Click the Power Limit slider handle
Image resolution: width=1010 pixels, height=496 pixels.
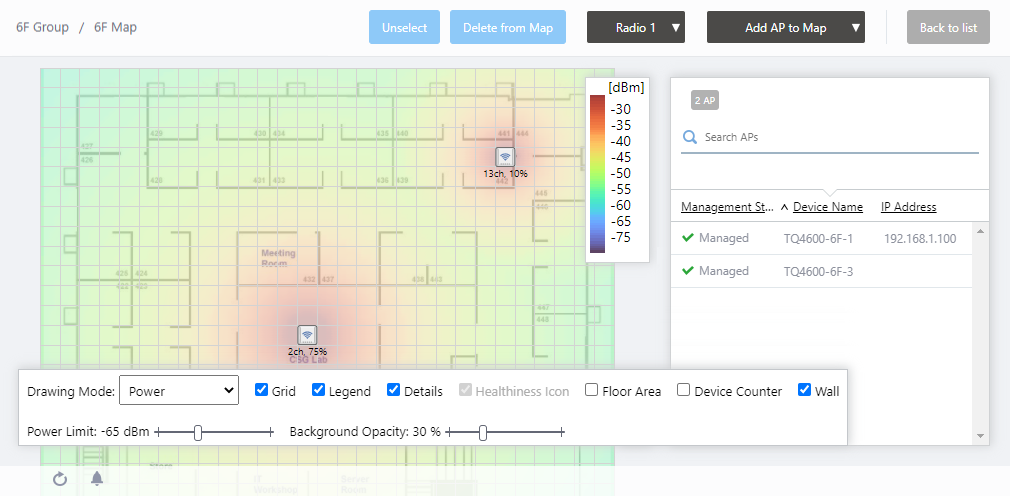(x=198, y=432)
